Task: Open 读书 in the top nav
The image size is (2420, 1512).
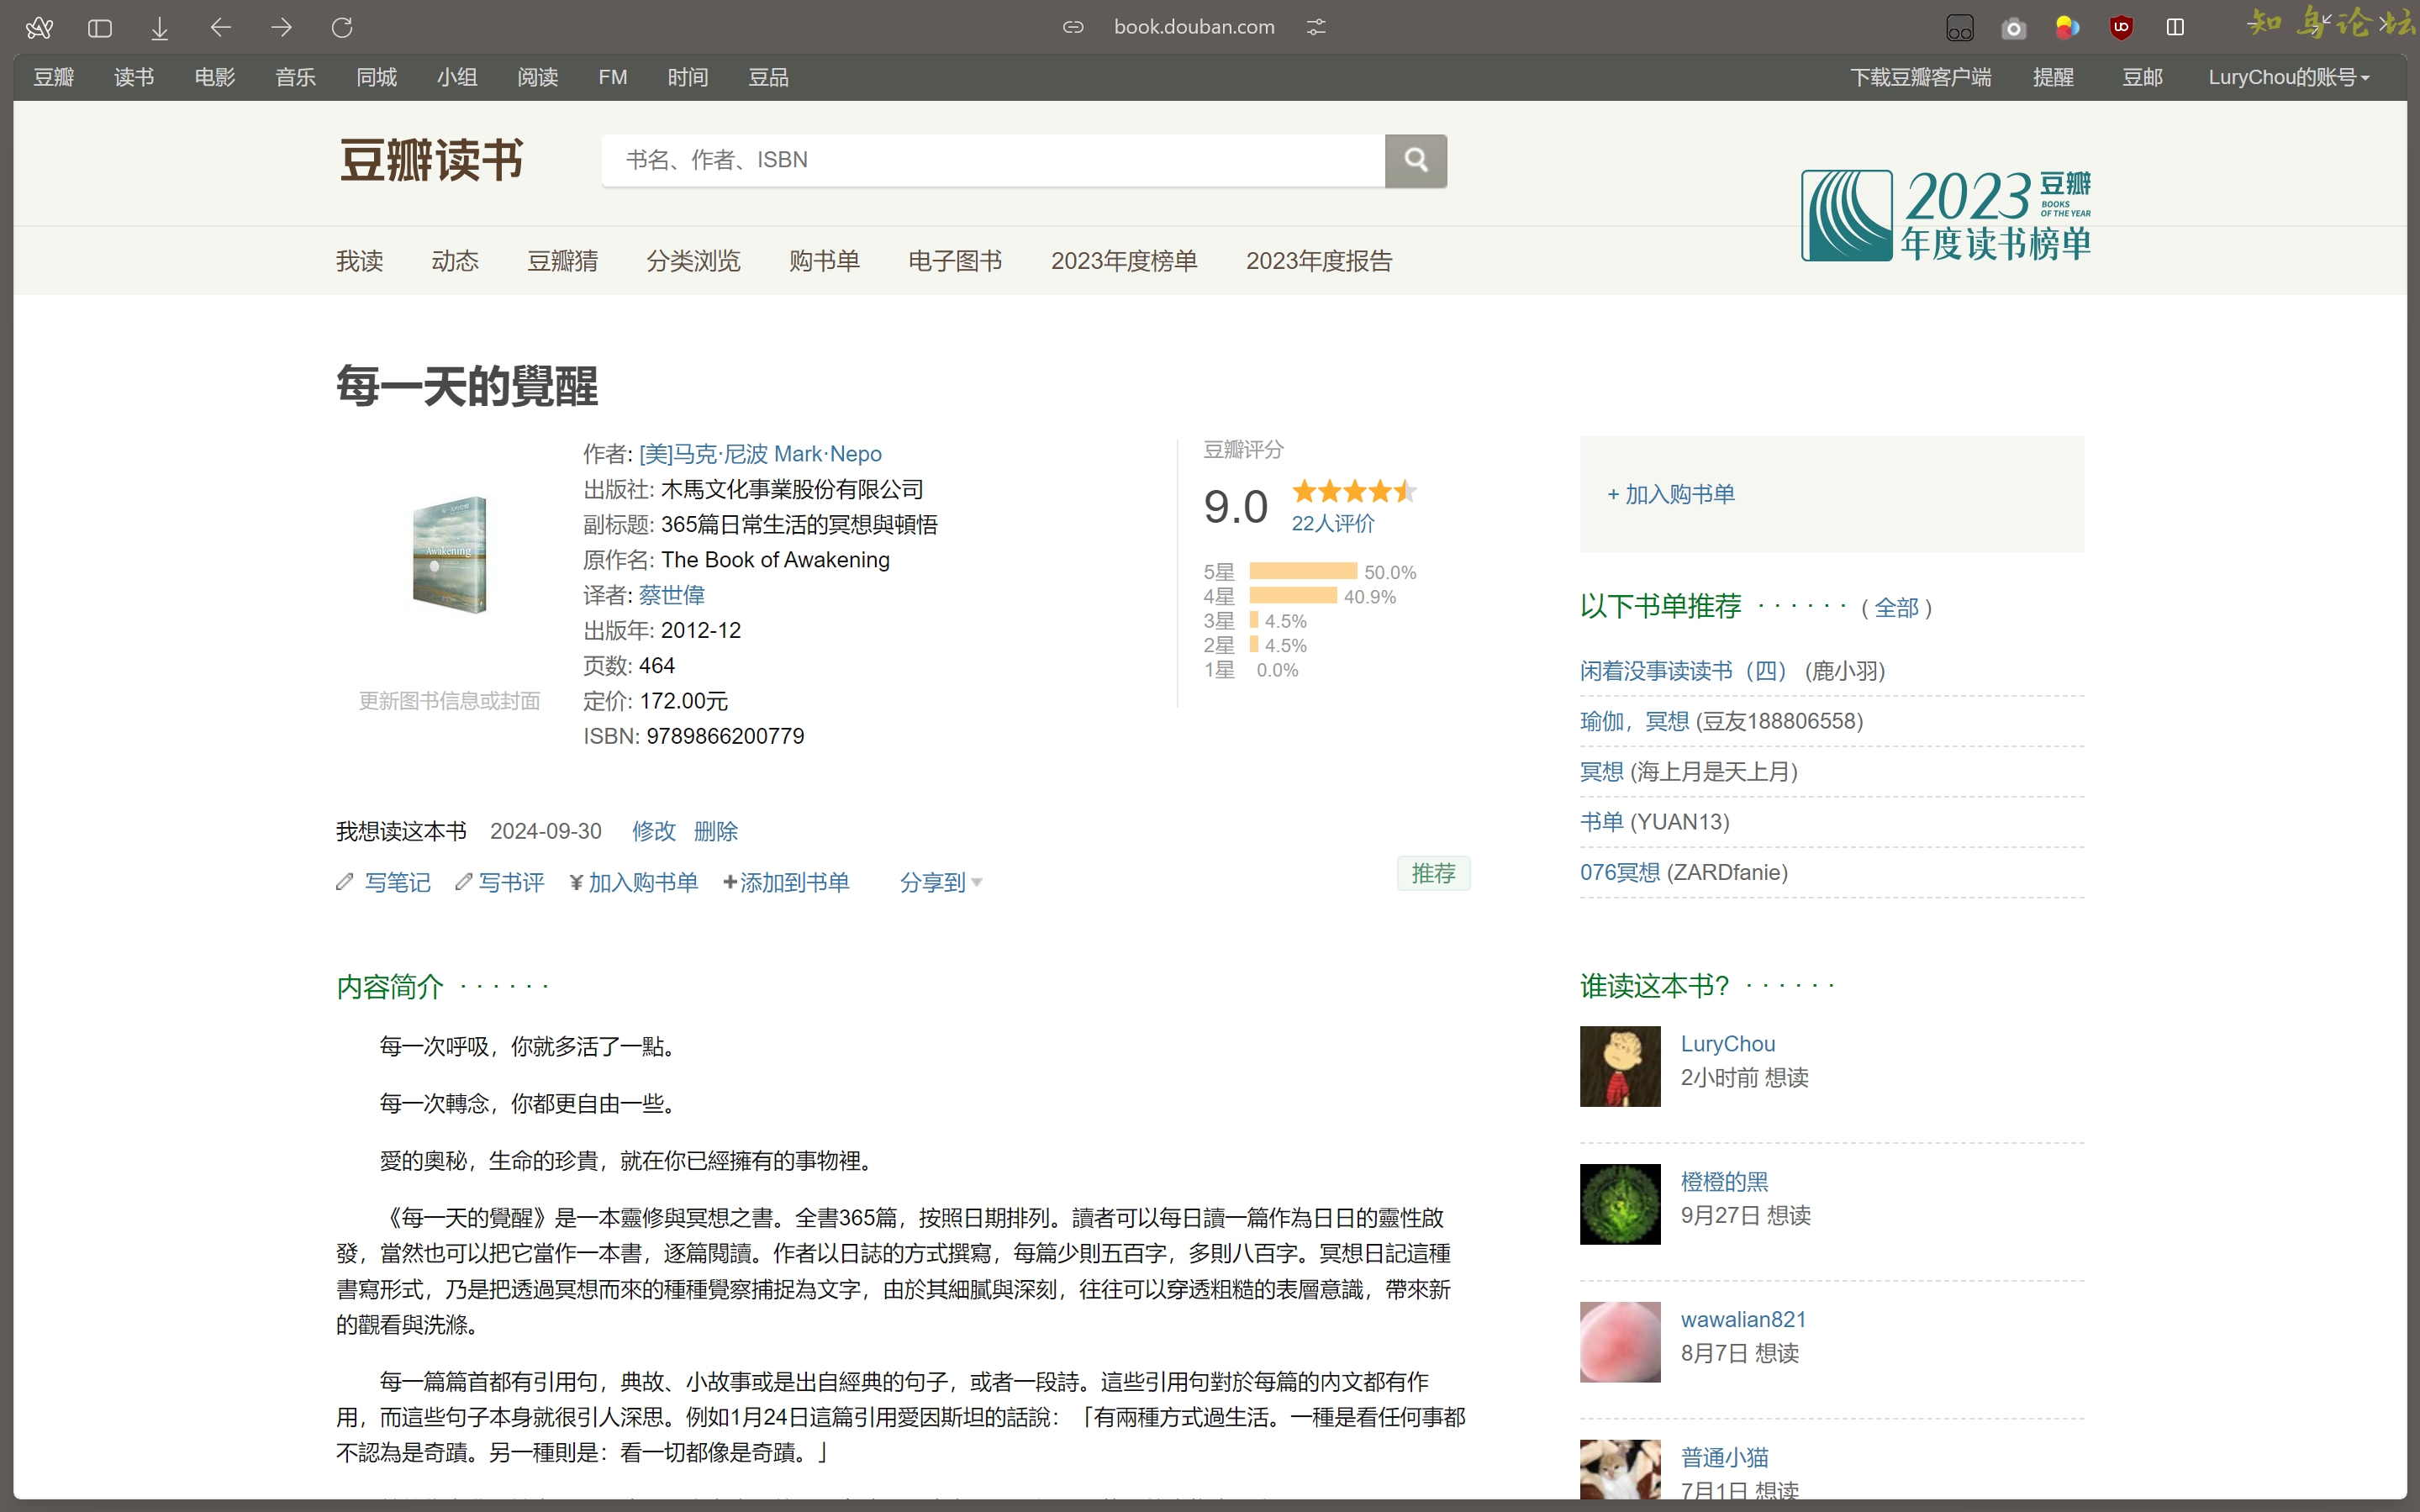Action: pyautogui.click(x=134, y=77)
